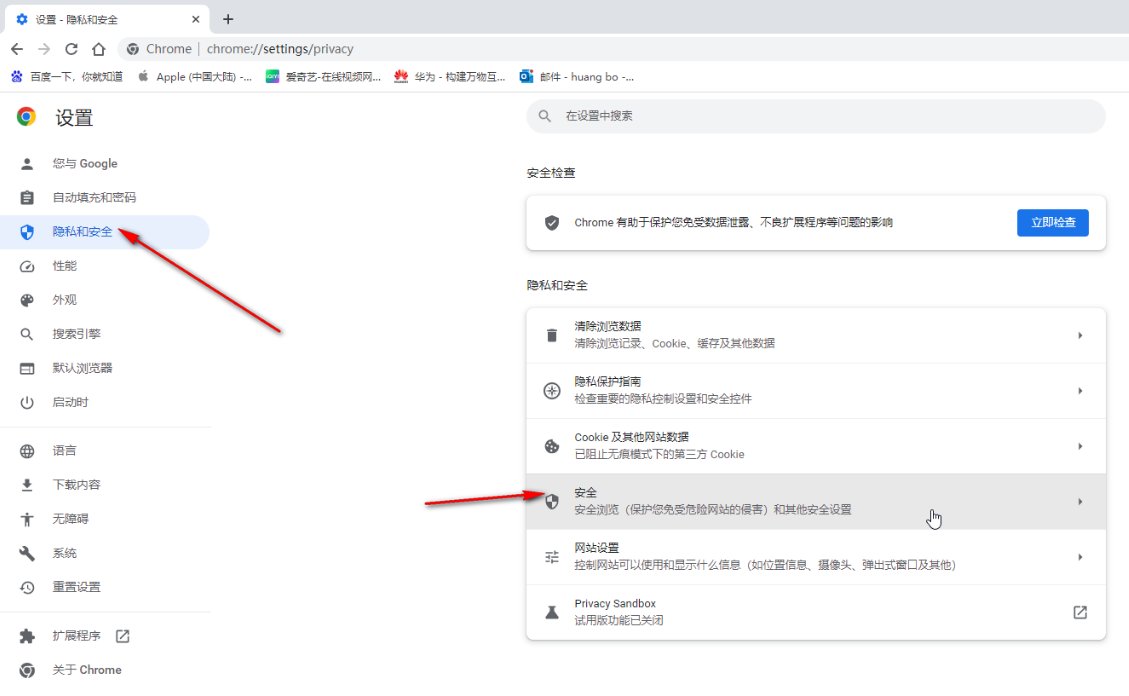
Task: Click the puzzle piece icon for 扩展程序
Action: (x=27, y=636)
